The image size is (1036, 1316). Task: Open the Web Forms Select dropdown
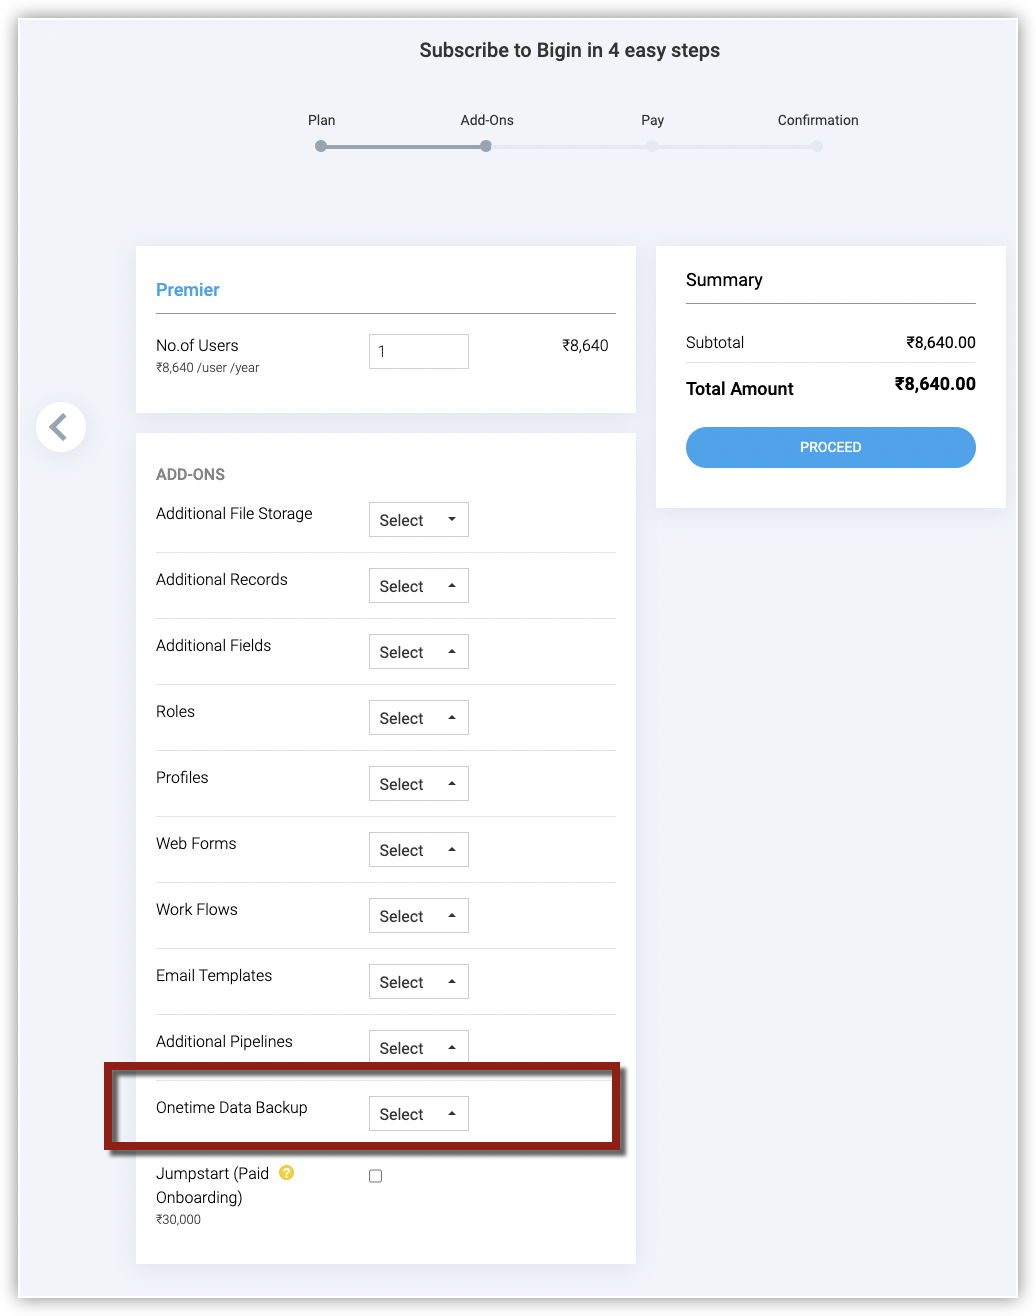click(418, 850)
